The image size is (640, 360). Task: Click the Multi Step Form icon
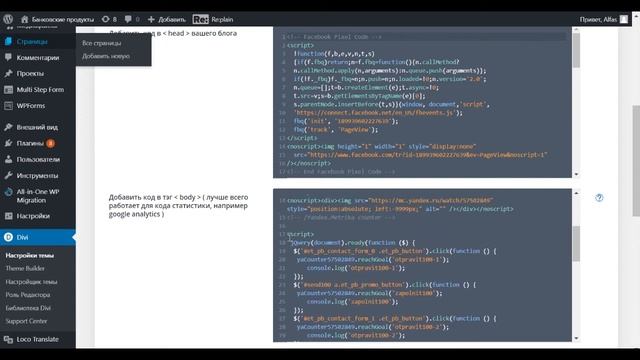pos(8,89)
